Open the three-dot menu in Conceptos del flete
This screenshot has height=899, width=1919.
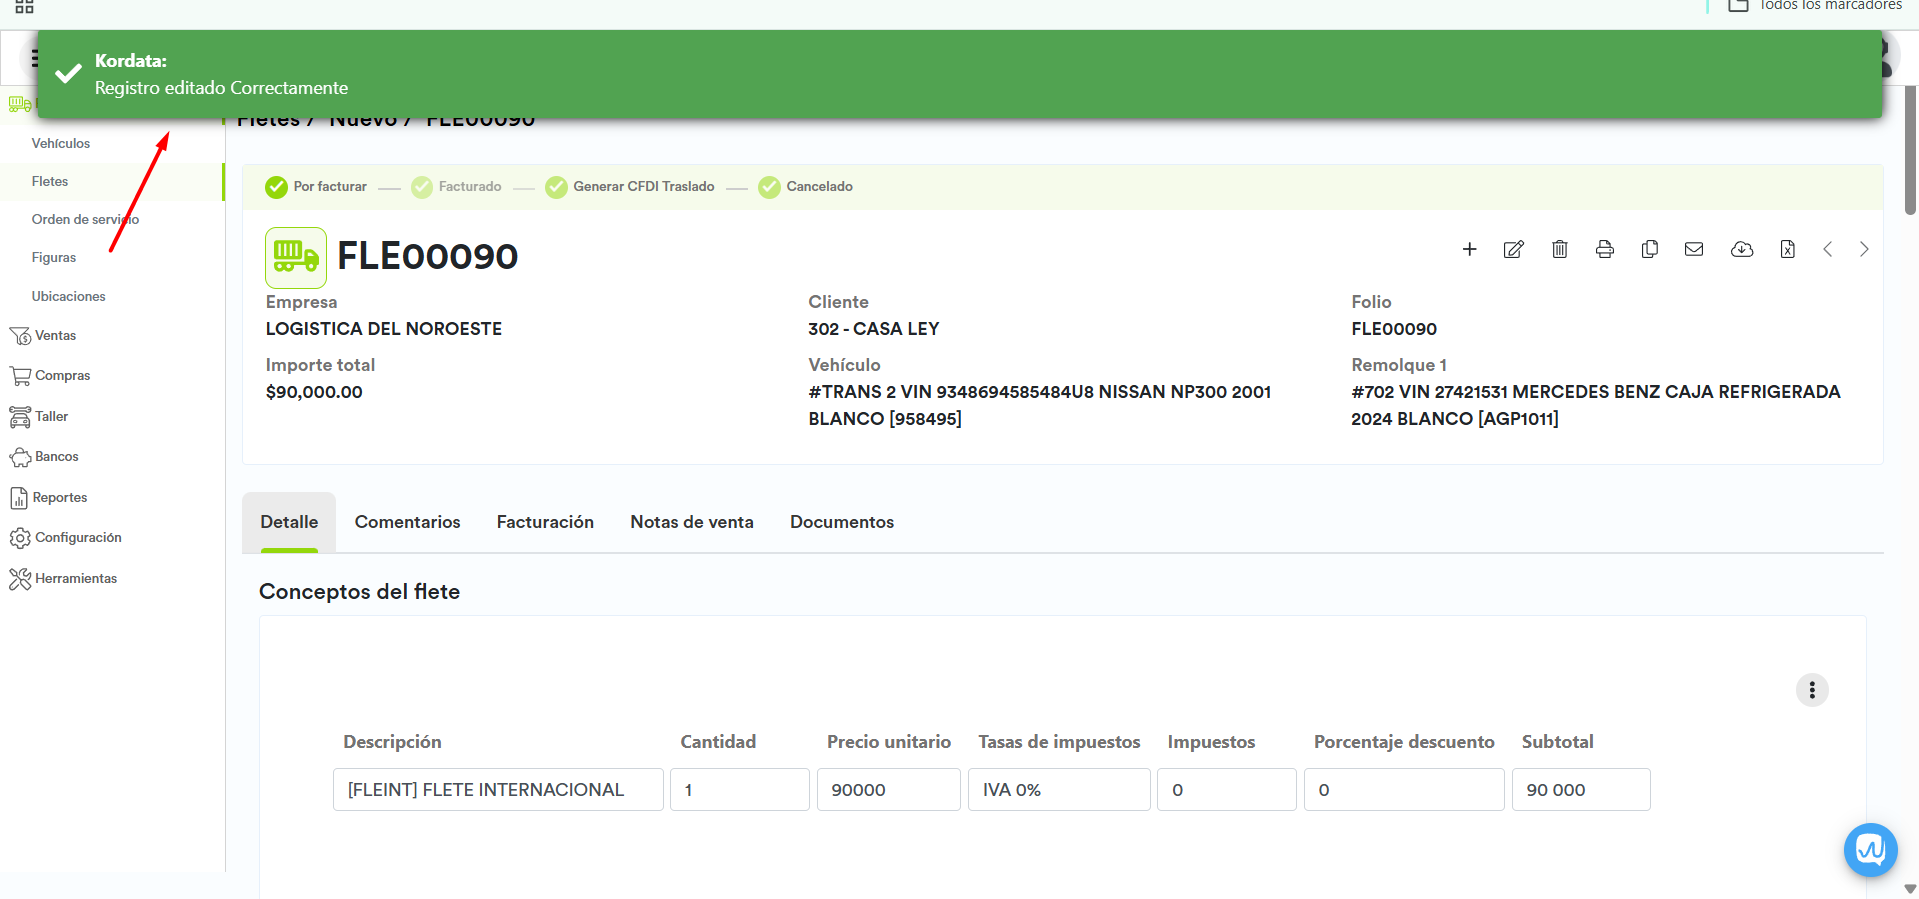point(1811,690)
